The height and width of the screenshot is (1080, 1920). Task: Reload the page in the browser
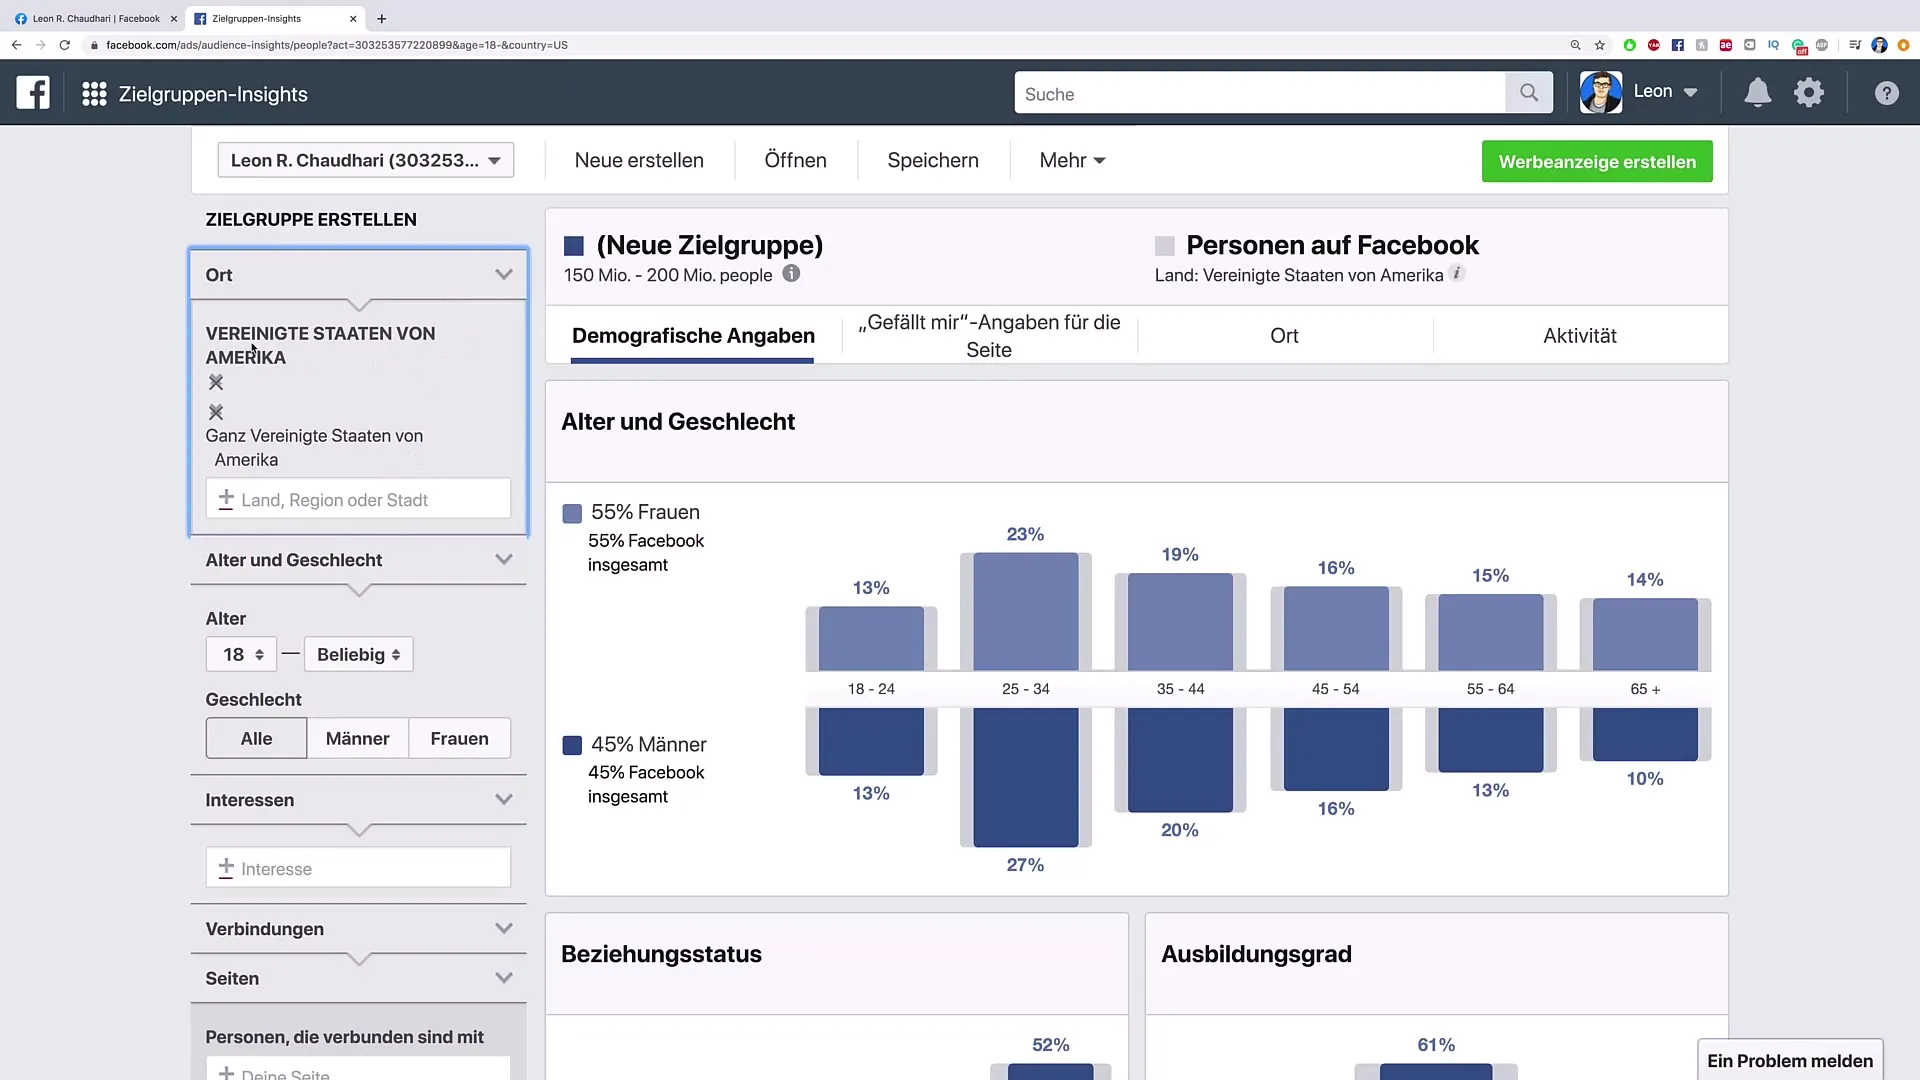(65, 45)
